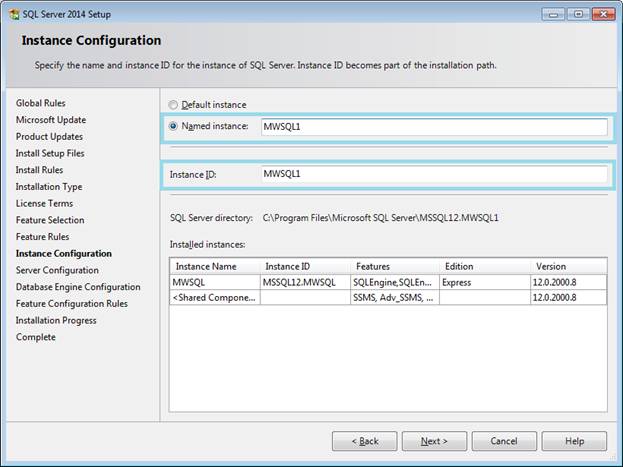
Task: Open Help for setup
Action: (x=574, y=441)
